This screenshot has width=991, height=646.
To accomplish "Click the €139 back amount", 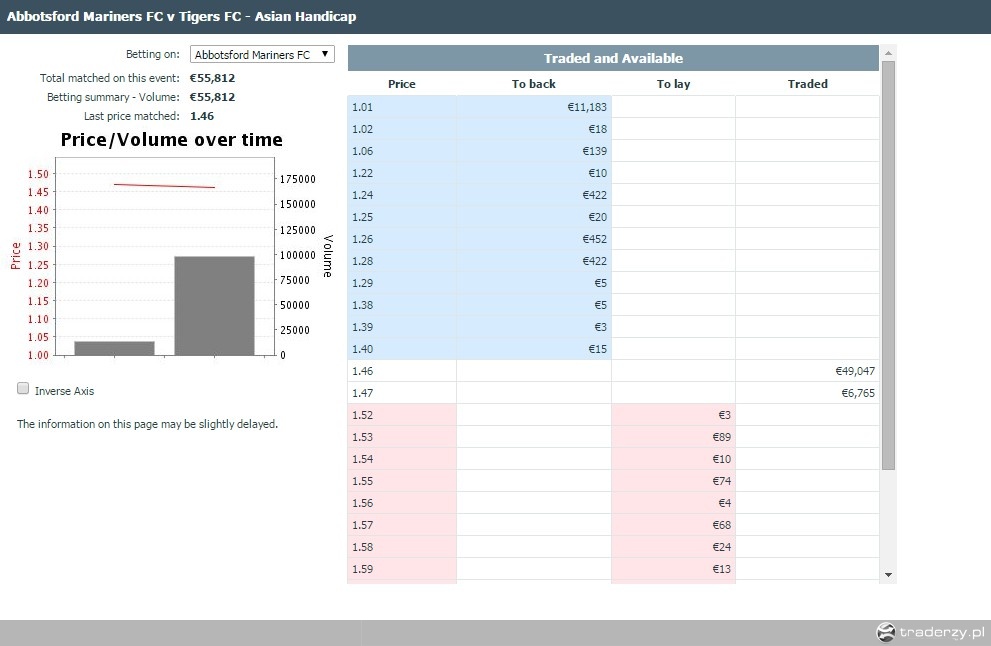I will [x=594, y=151].
